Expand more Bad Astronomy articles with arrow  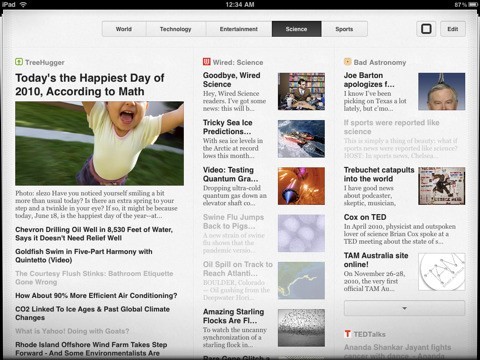(x=404, y=308)
